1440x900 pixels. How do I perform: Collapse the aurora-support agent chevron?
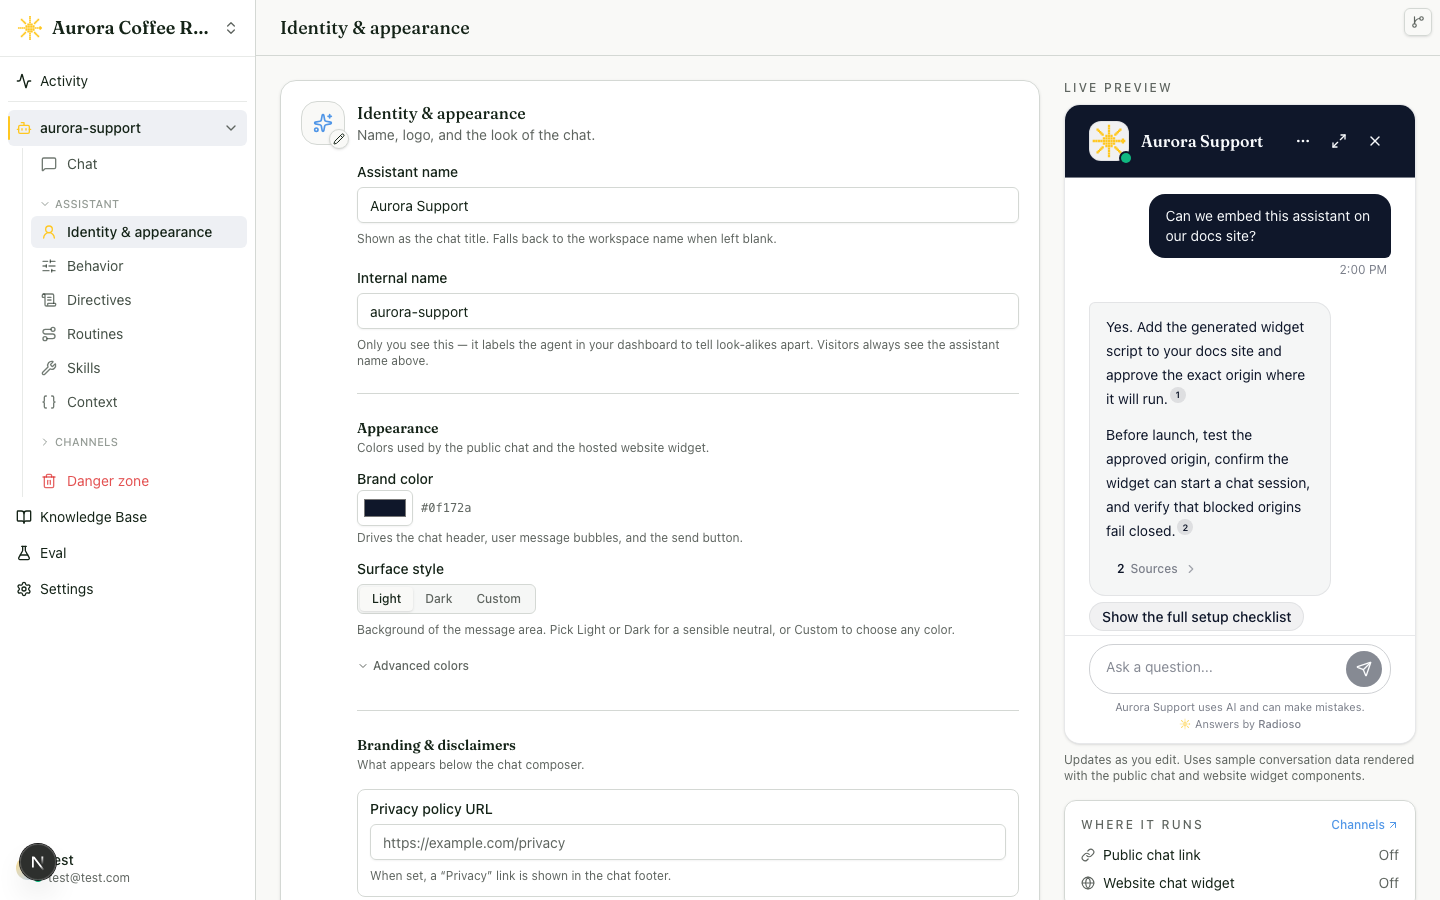(x=231, y=128)
